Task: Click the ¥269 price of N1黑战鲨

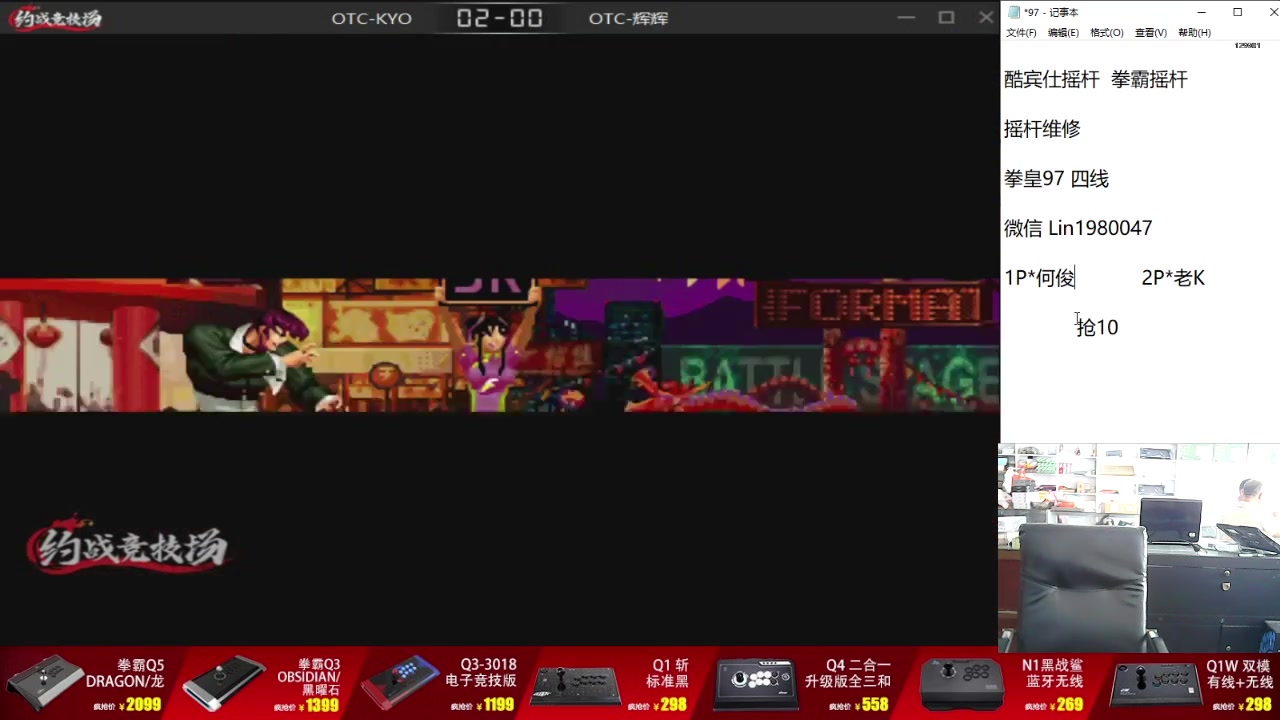Action: pos(1066,705)
